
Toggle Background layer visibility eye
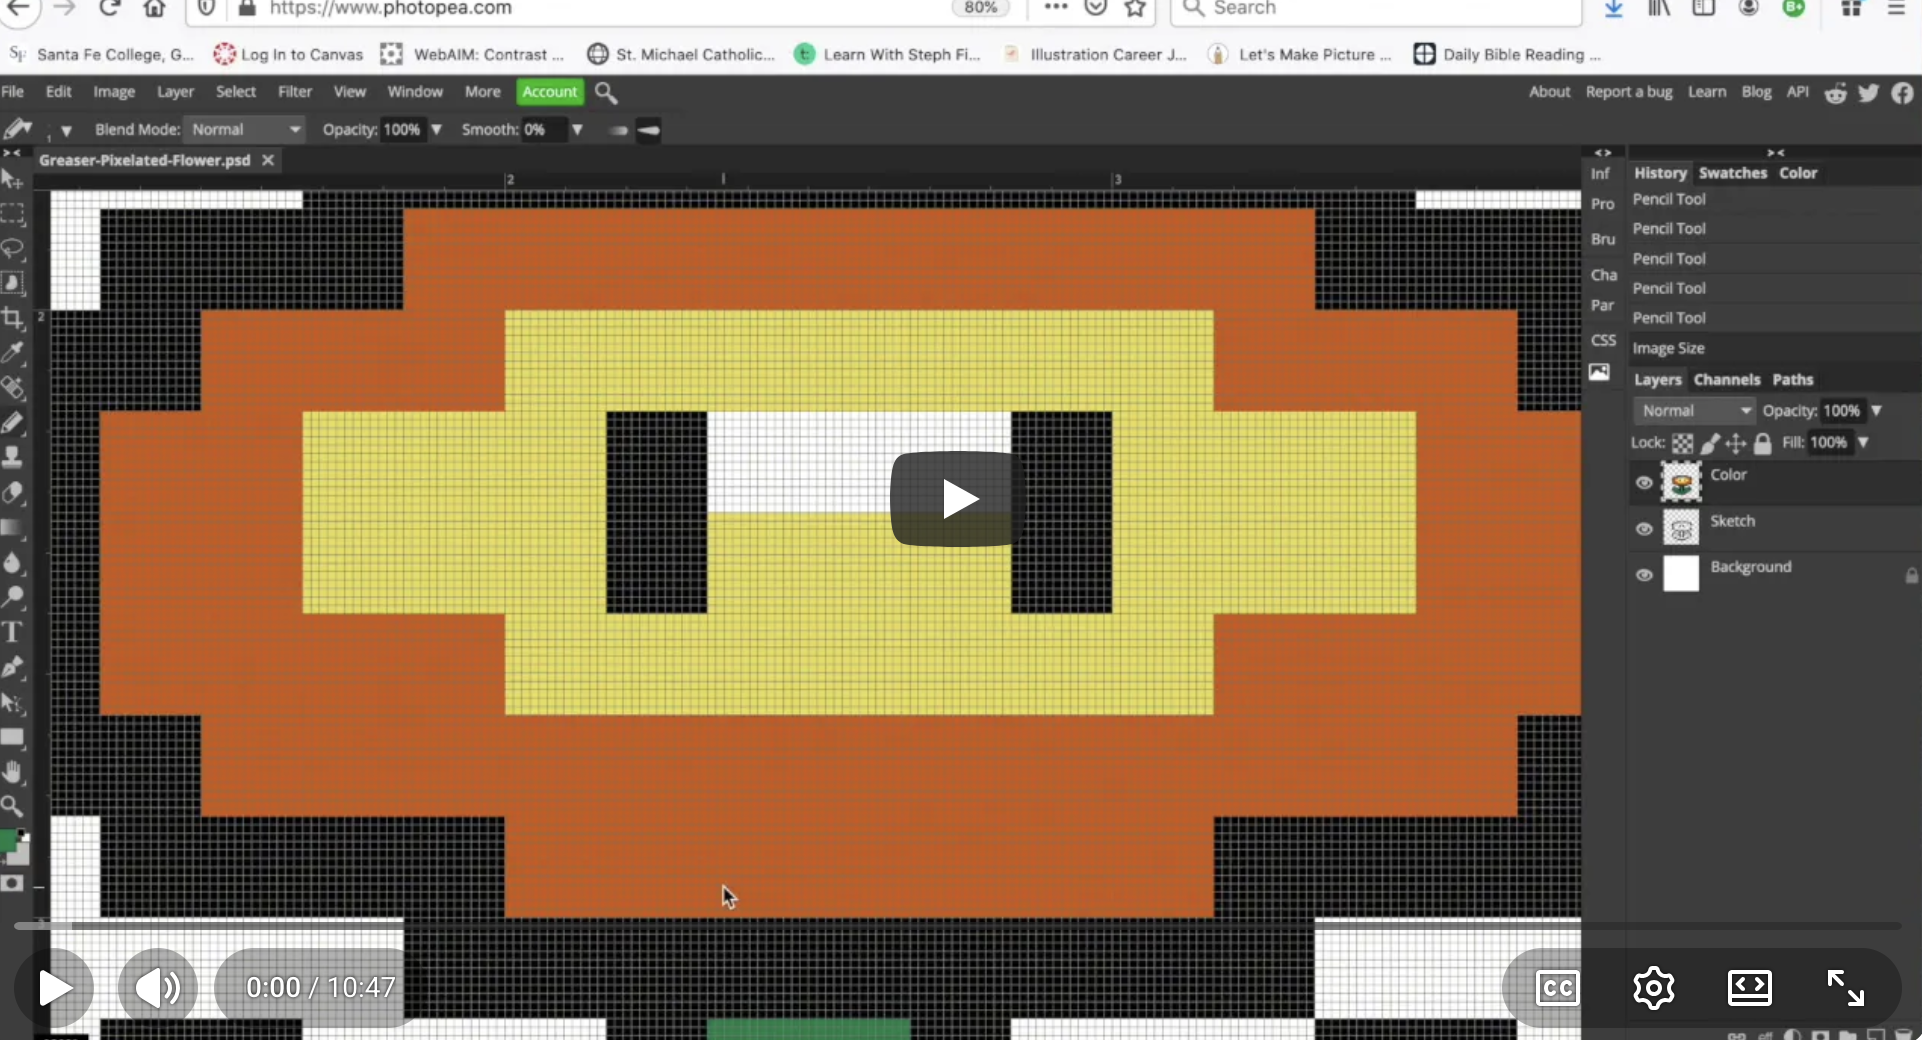(x=1644, y=575)
